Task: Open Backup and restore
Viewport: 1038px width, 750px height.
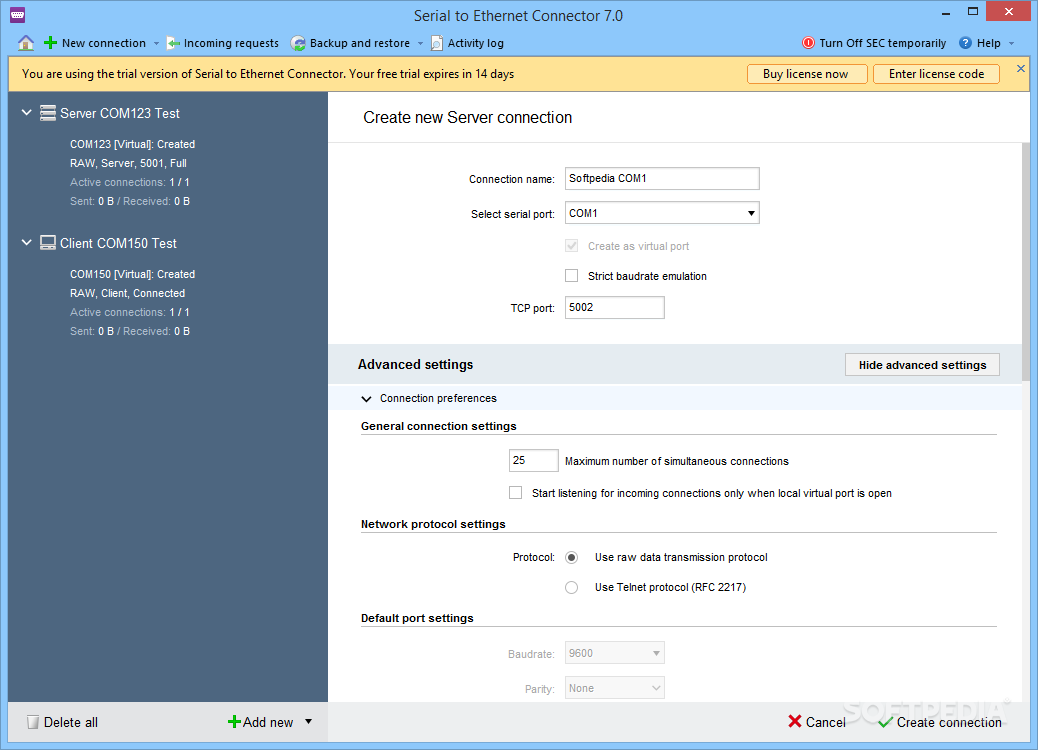Action: click(x=352, y=43)
